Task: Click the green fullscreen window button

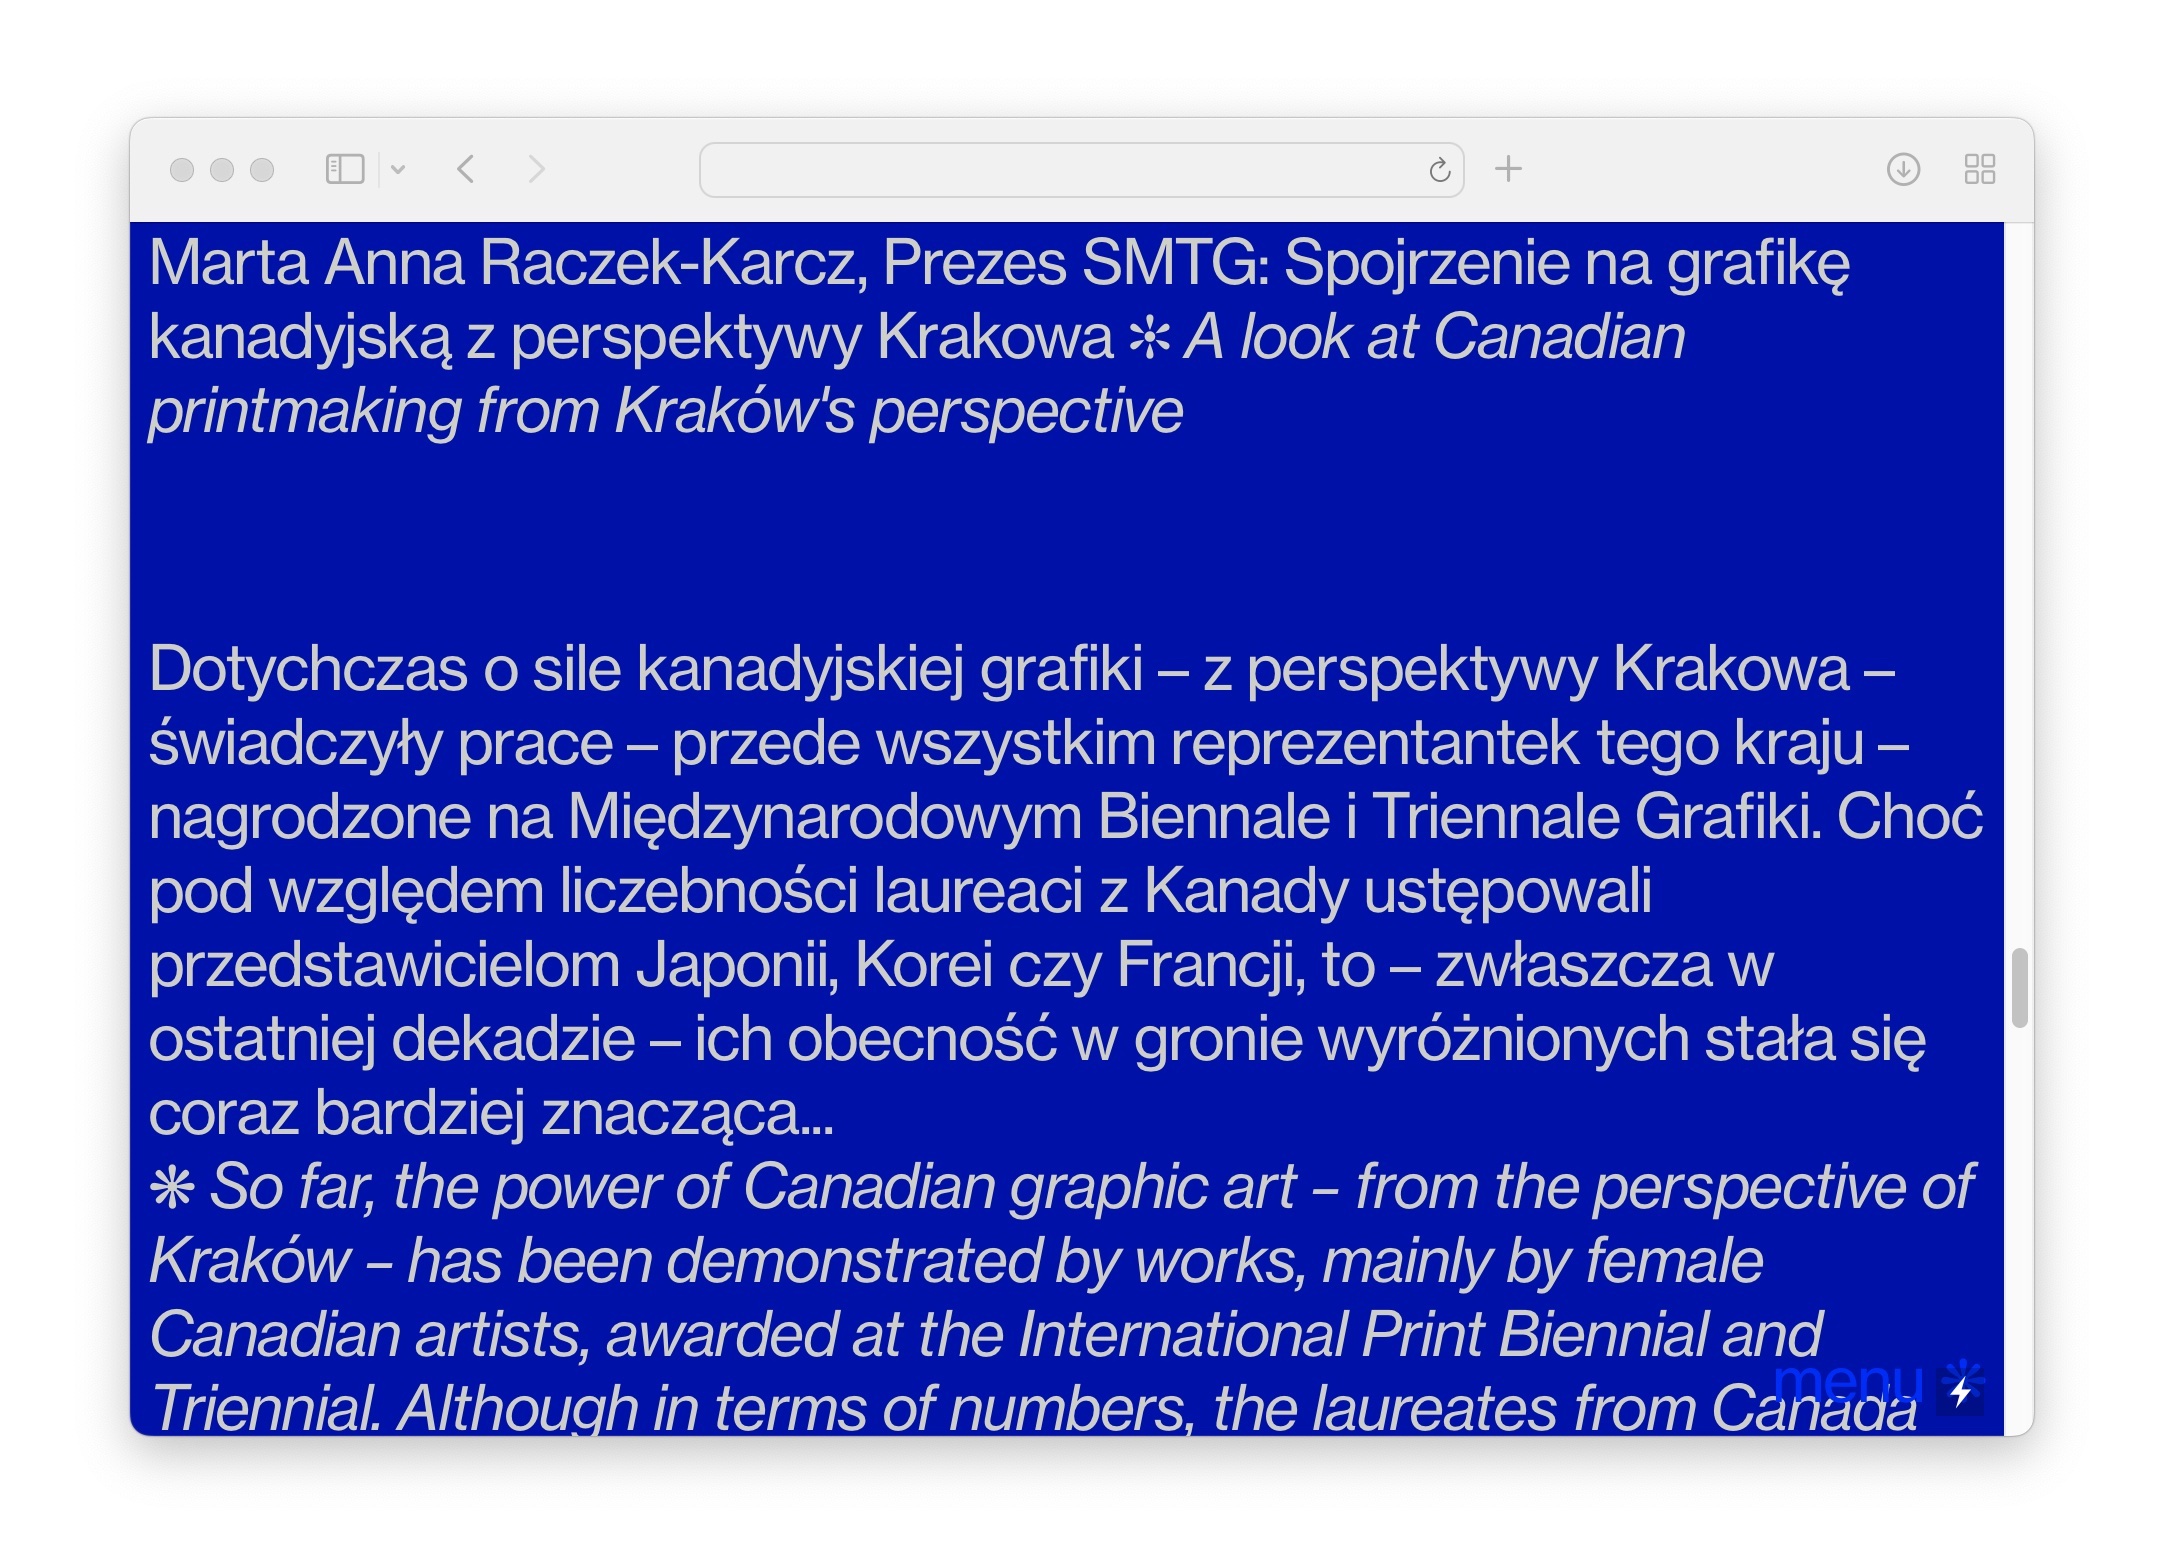Action: pyautogui.click(x=262, y=170)
